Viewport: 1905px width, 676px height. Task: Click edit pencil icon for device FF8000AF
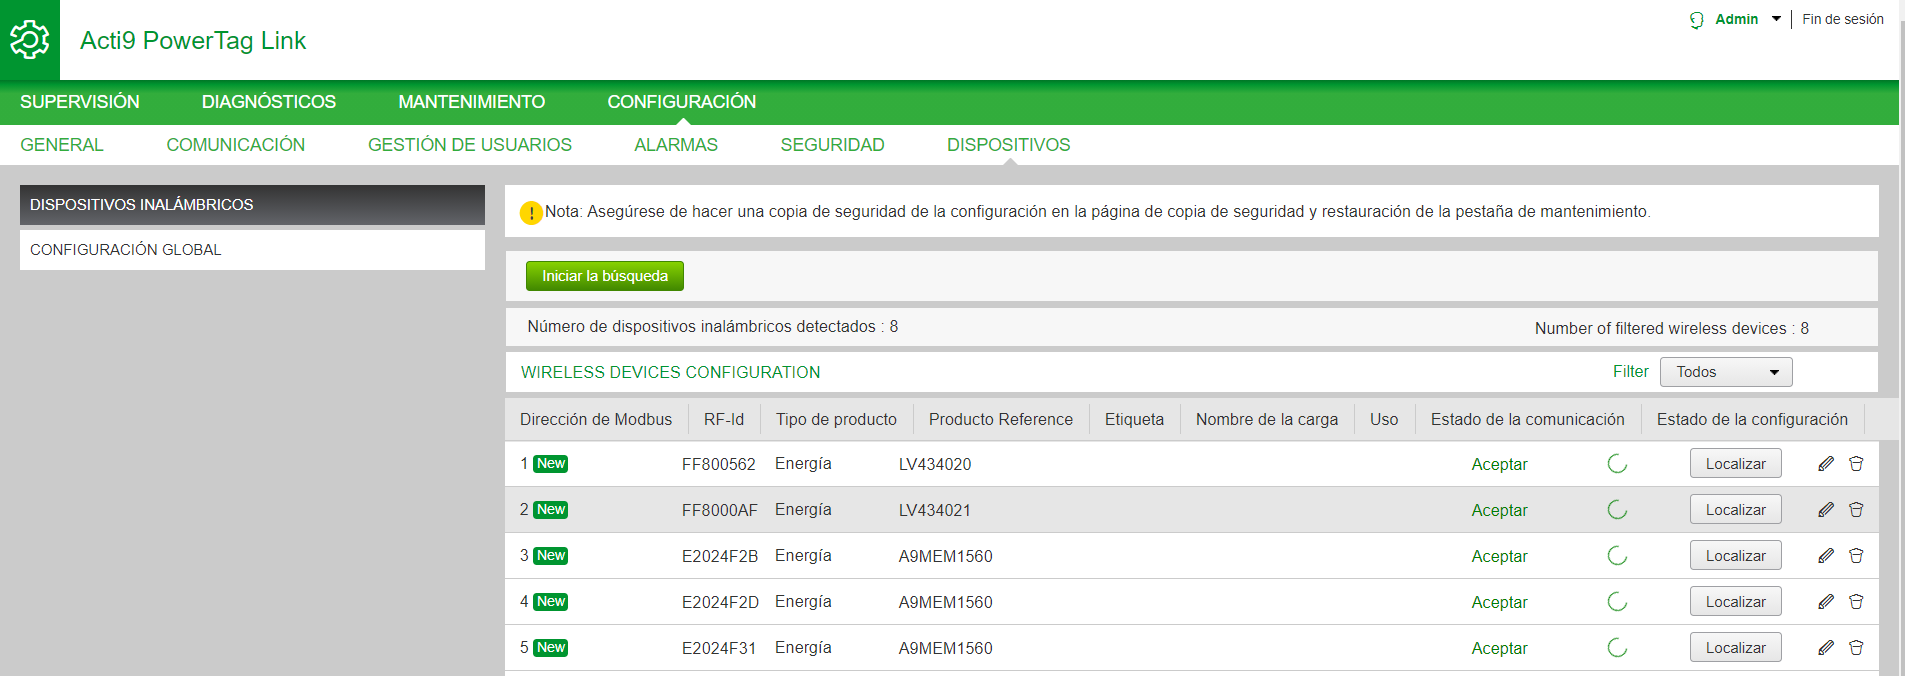click(x=1825, y=510)
